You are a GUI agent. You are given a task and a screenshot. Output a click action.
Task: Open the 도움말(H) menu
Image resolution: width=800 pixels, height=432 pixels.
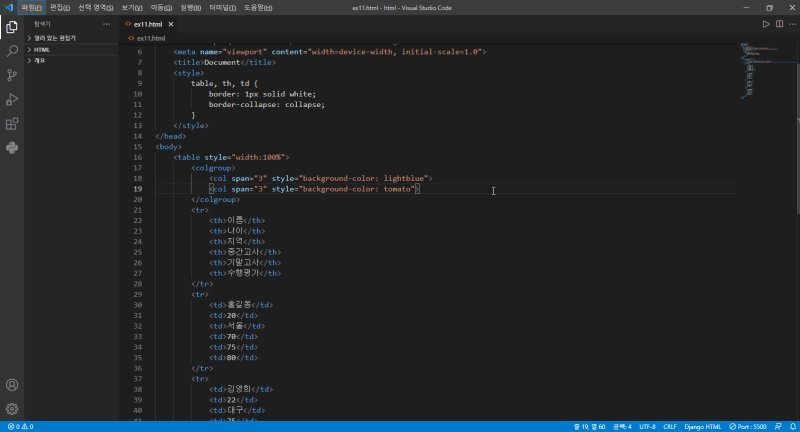coord(258,8)
